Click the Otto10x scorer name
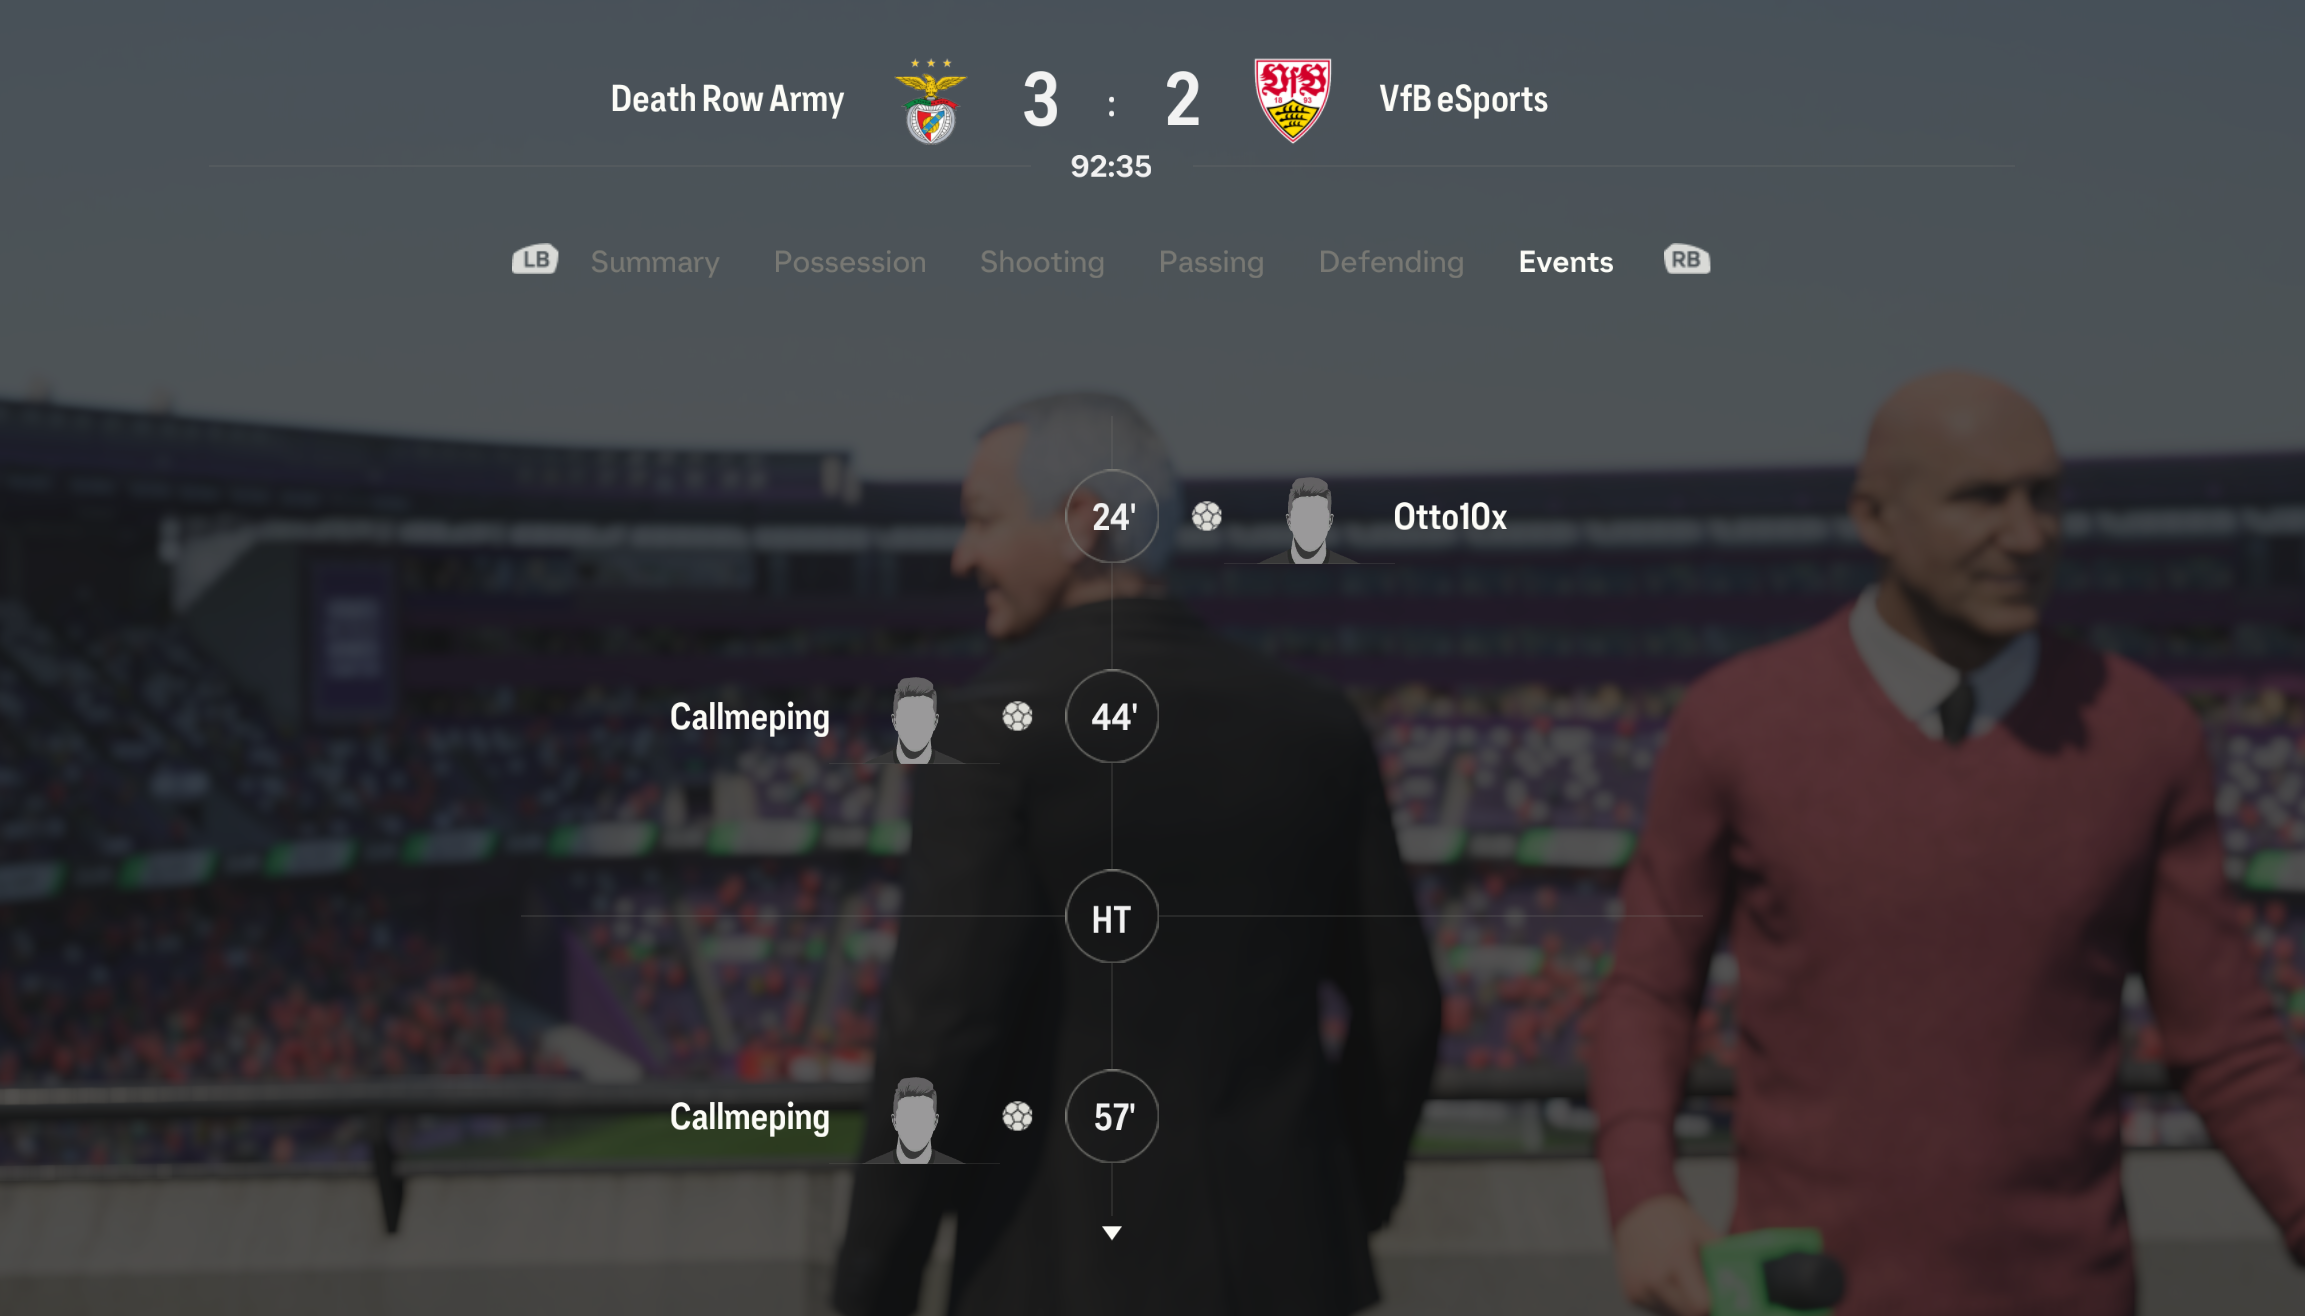This screenshot has height=1316, width=2305. coord(1450,516)
